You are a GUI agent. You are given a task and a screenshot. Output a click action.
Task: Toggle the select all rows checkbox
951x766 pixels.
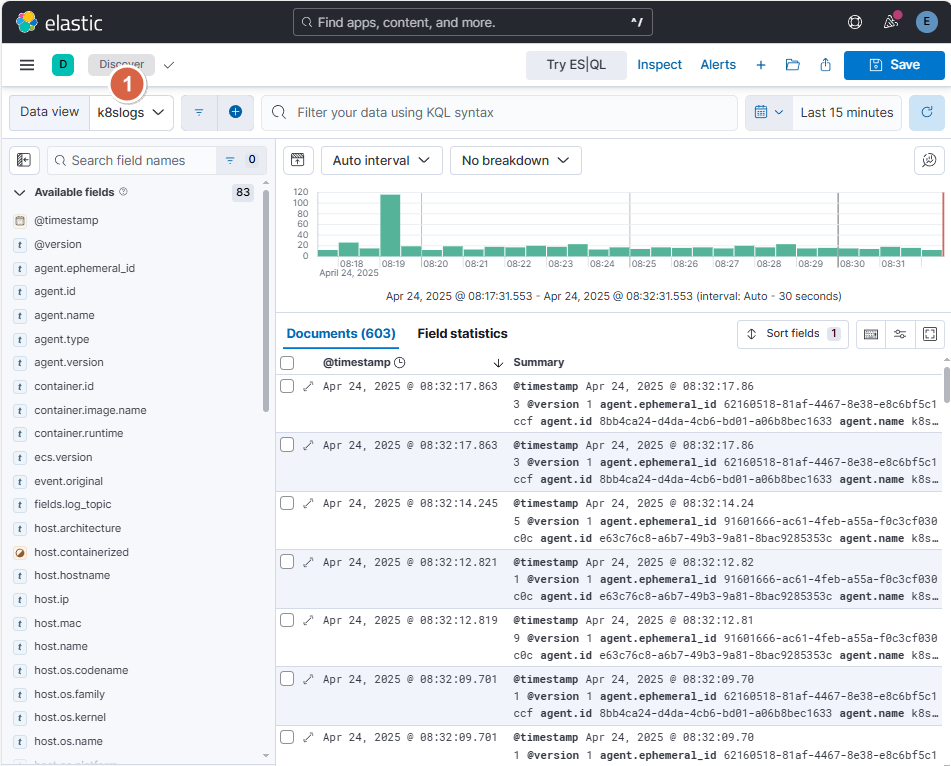point(287,363)
